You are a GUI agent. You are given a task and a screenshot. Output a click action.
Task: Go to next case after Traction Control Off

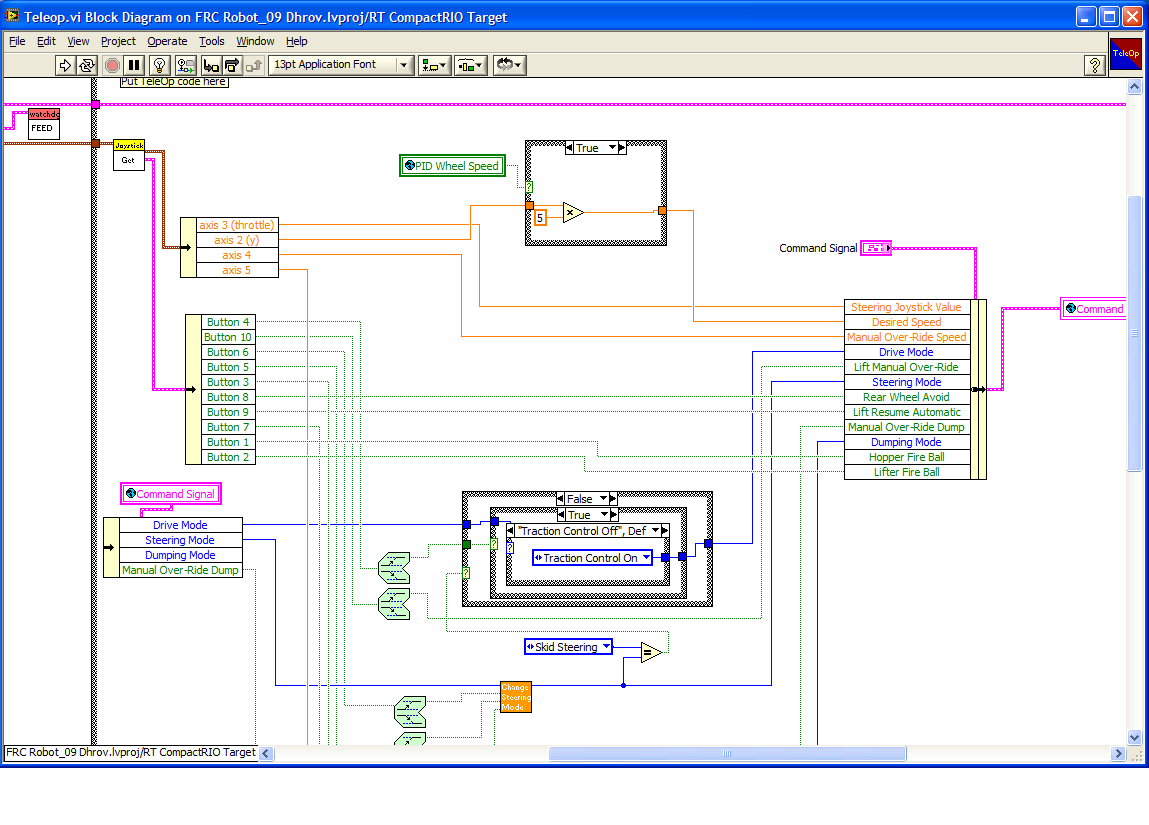[665, 530]
